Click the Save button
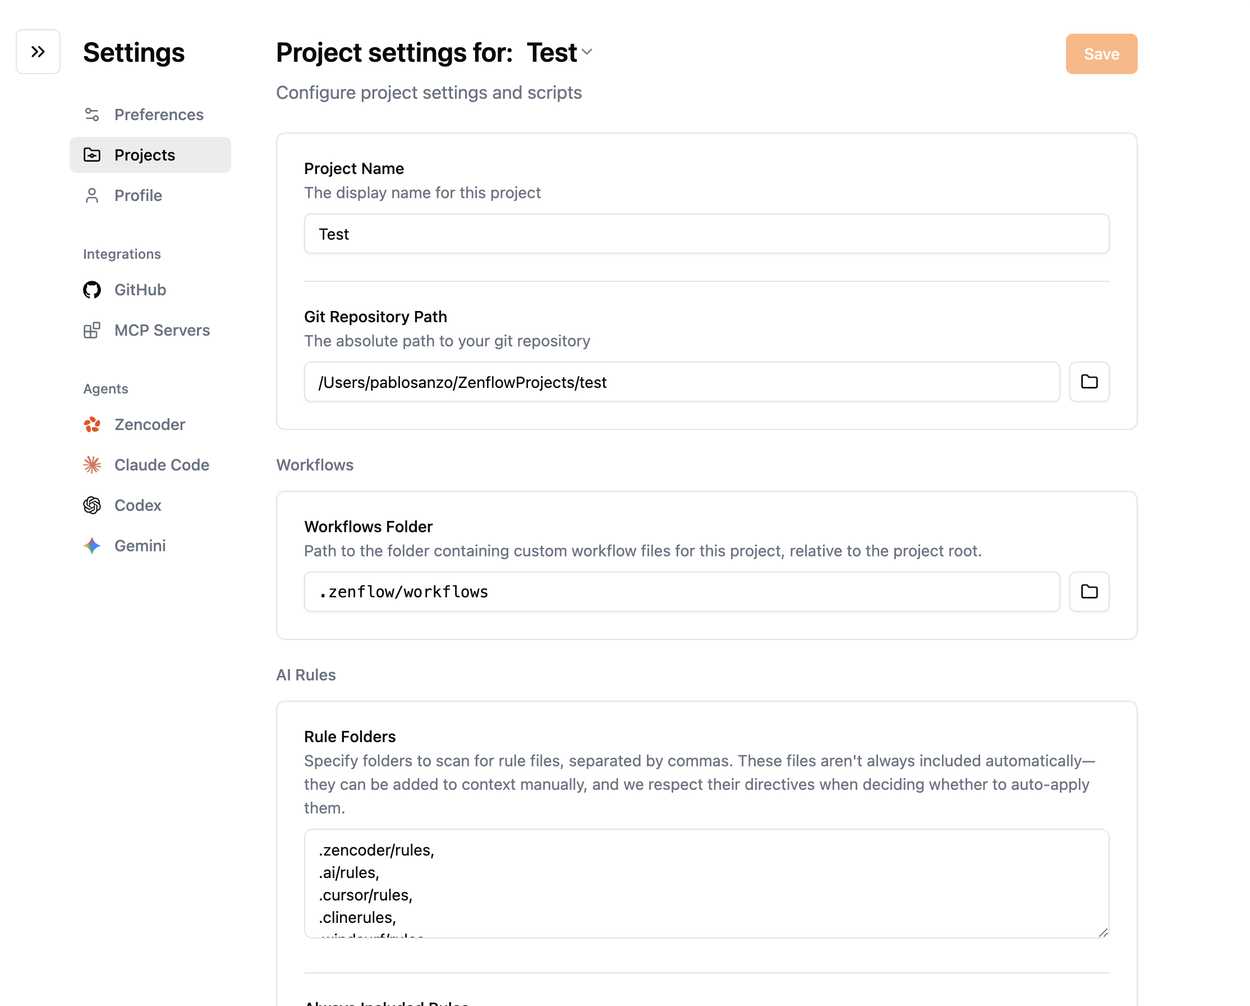This screenshot has height=1006, width=1250. [1101, 53]
